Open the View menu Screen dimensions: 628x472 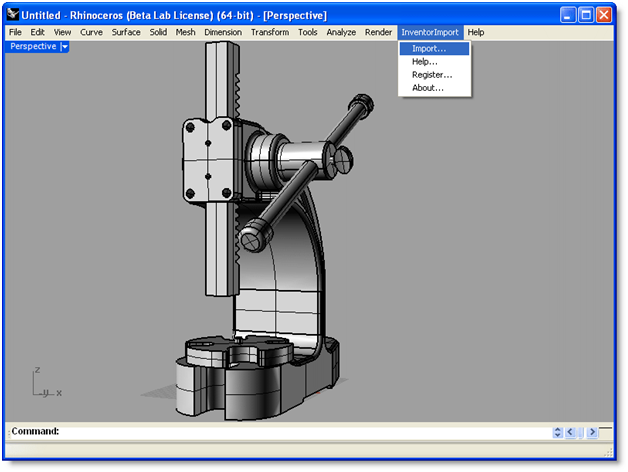(x=62, y=32)
